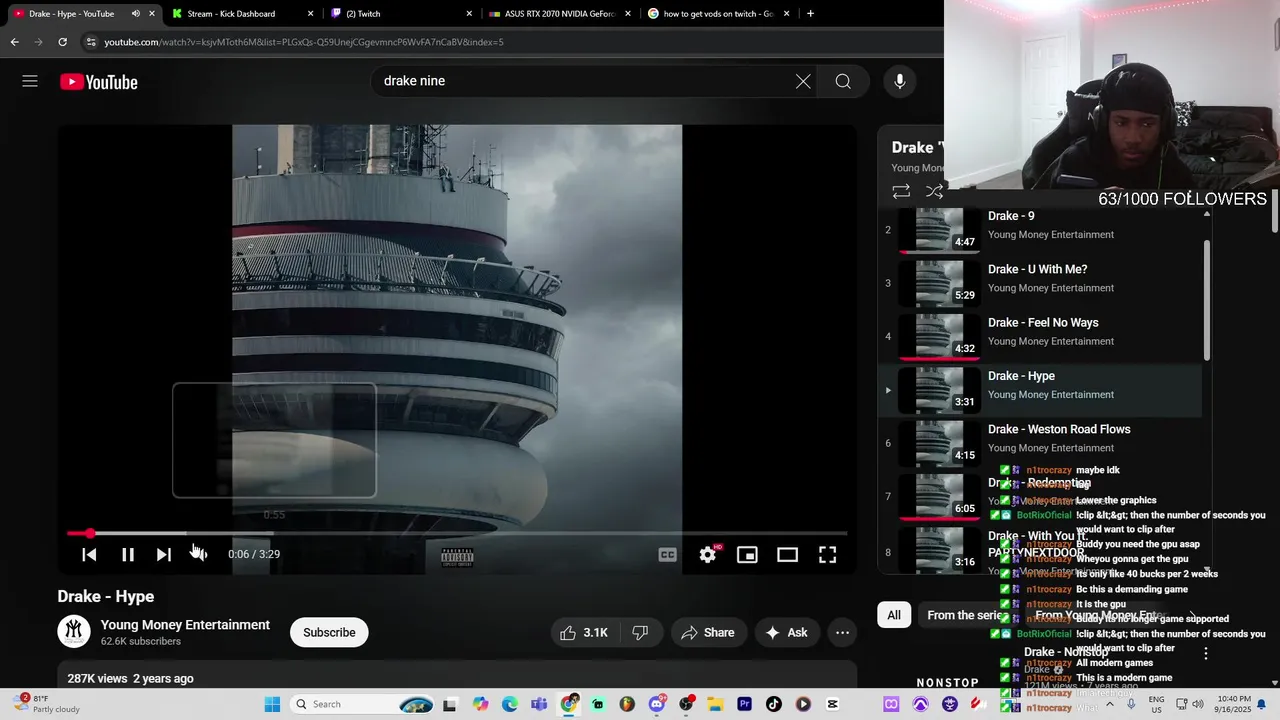The height and width of the screenshot is (720, 1280).
Task: Open the Windows Start menu
Action: pos(272,704)
